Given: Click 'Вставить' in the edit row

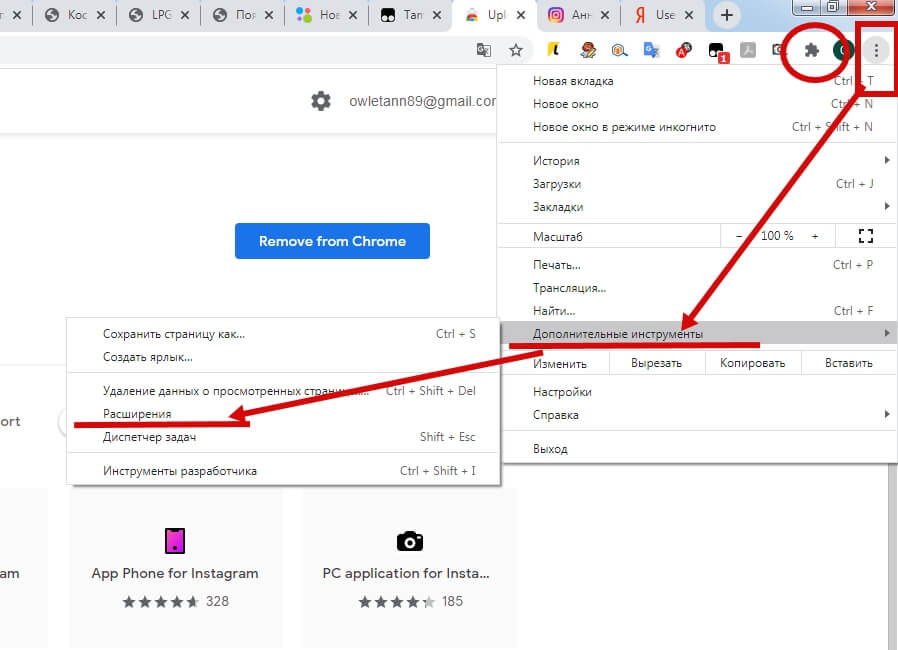Looking at the screenshot, I should coord(848,363).
